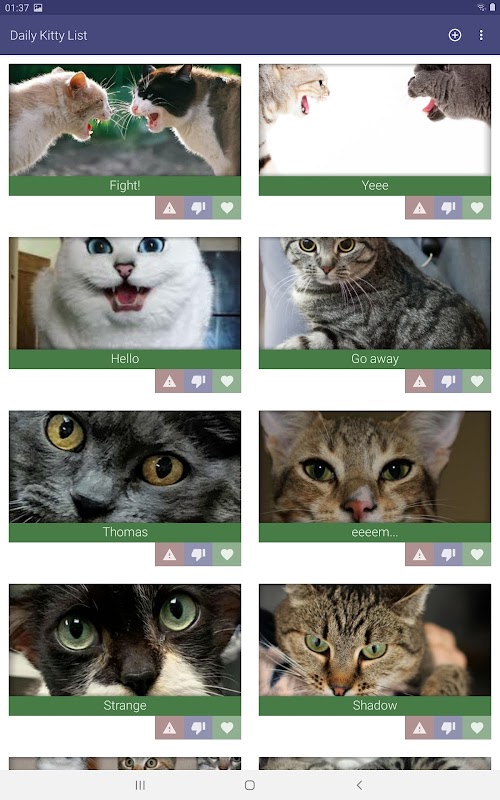Dislike the Go away cat
Viewport: 500px width, 800px height.
[448, 381]
